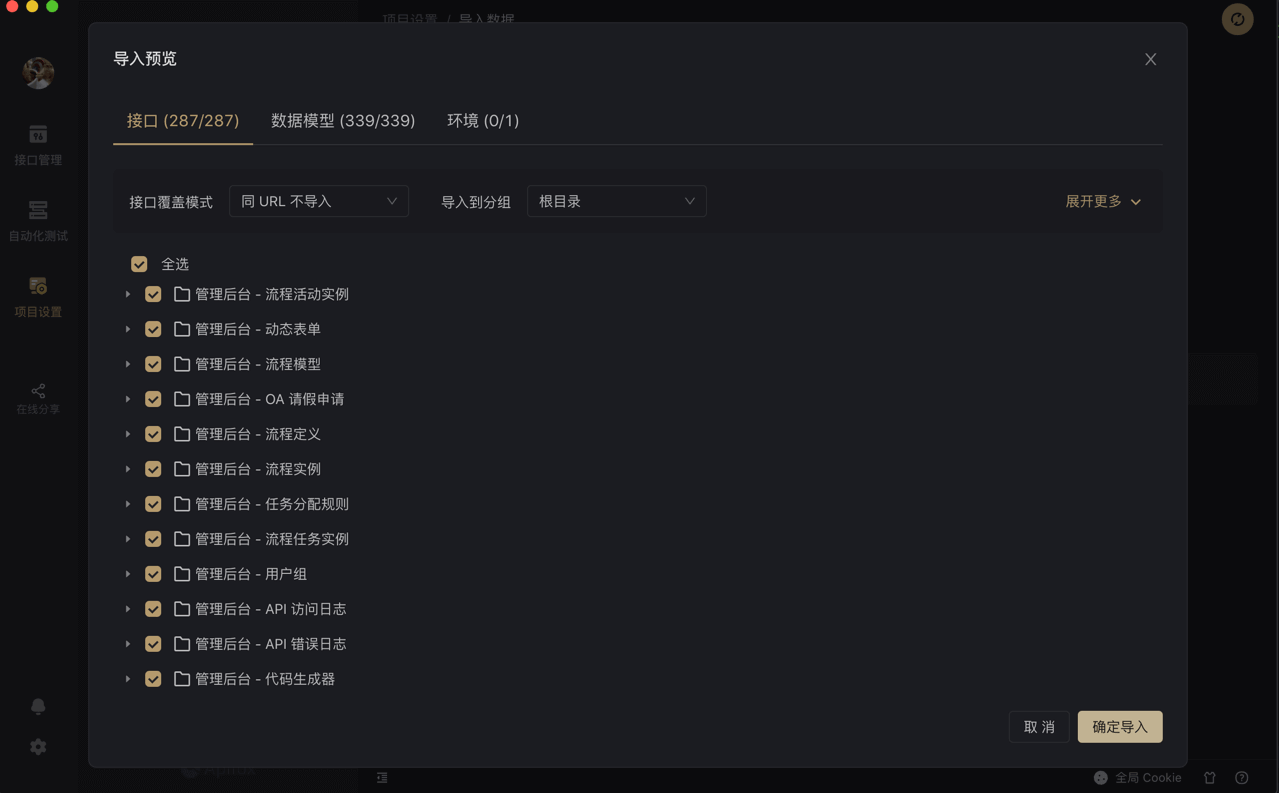Uncheck the 管理后台 - 代码生成器 group
This screenshot has height=793, width=1279.
coord(153,678)
